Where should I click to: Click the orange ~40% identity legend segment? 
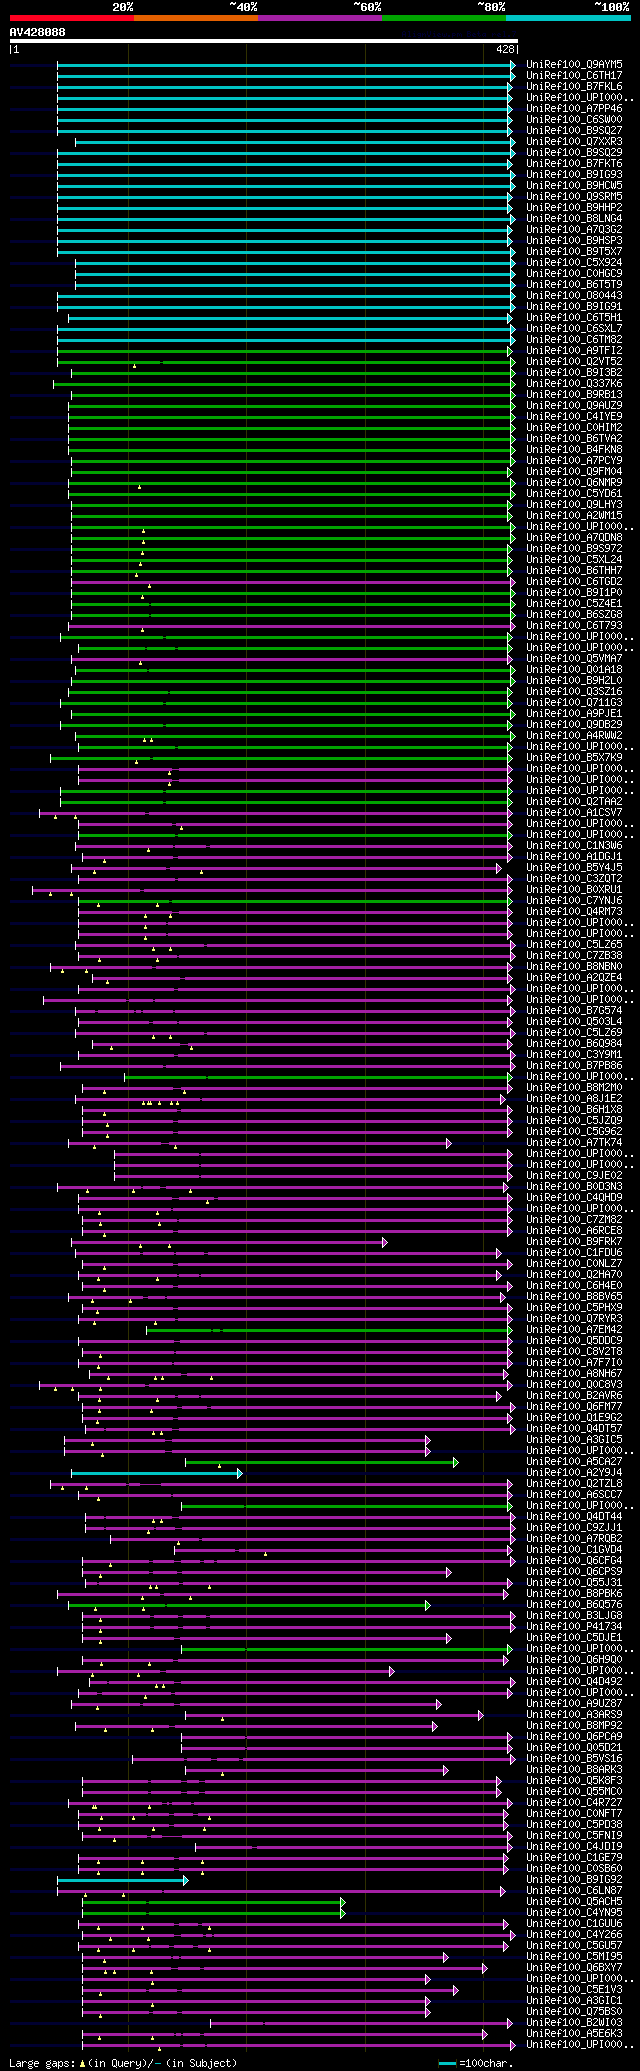(195, 18)
